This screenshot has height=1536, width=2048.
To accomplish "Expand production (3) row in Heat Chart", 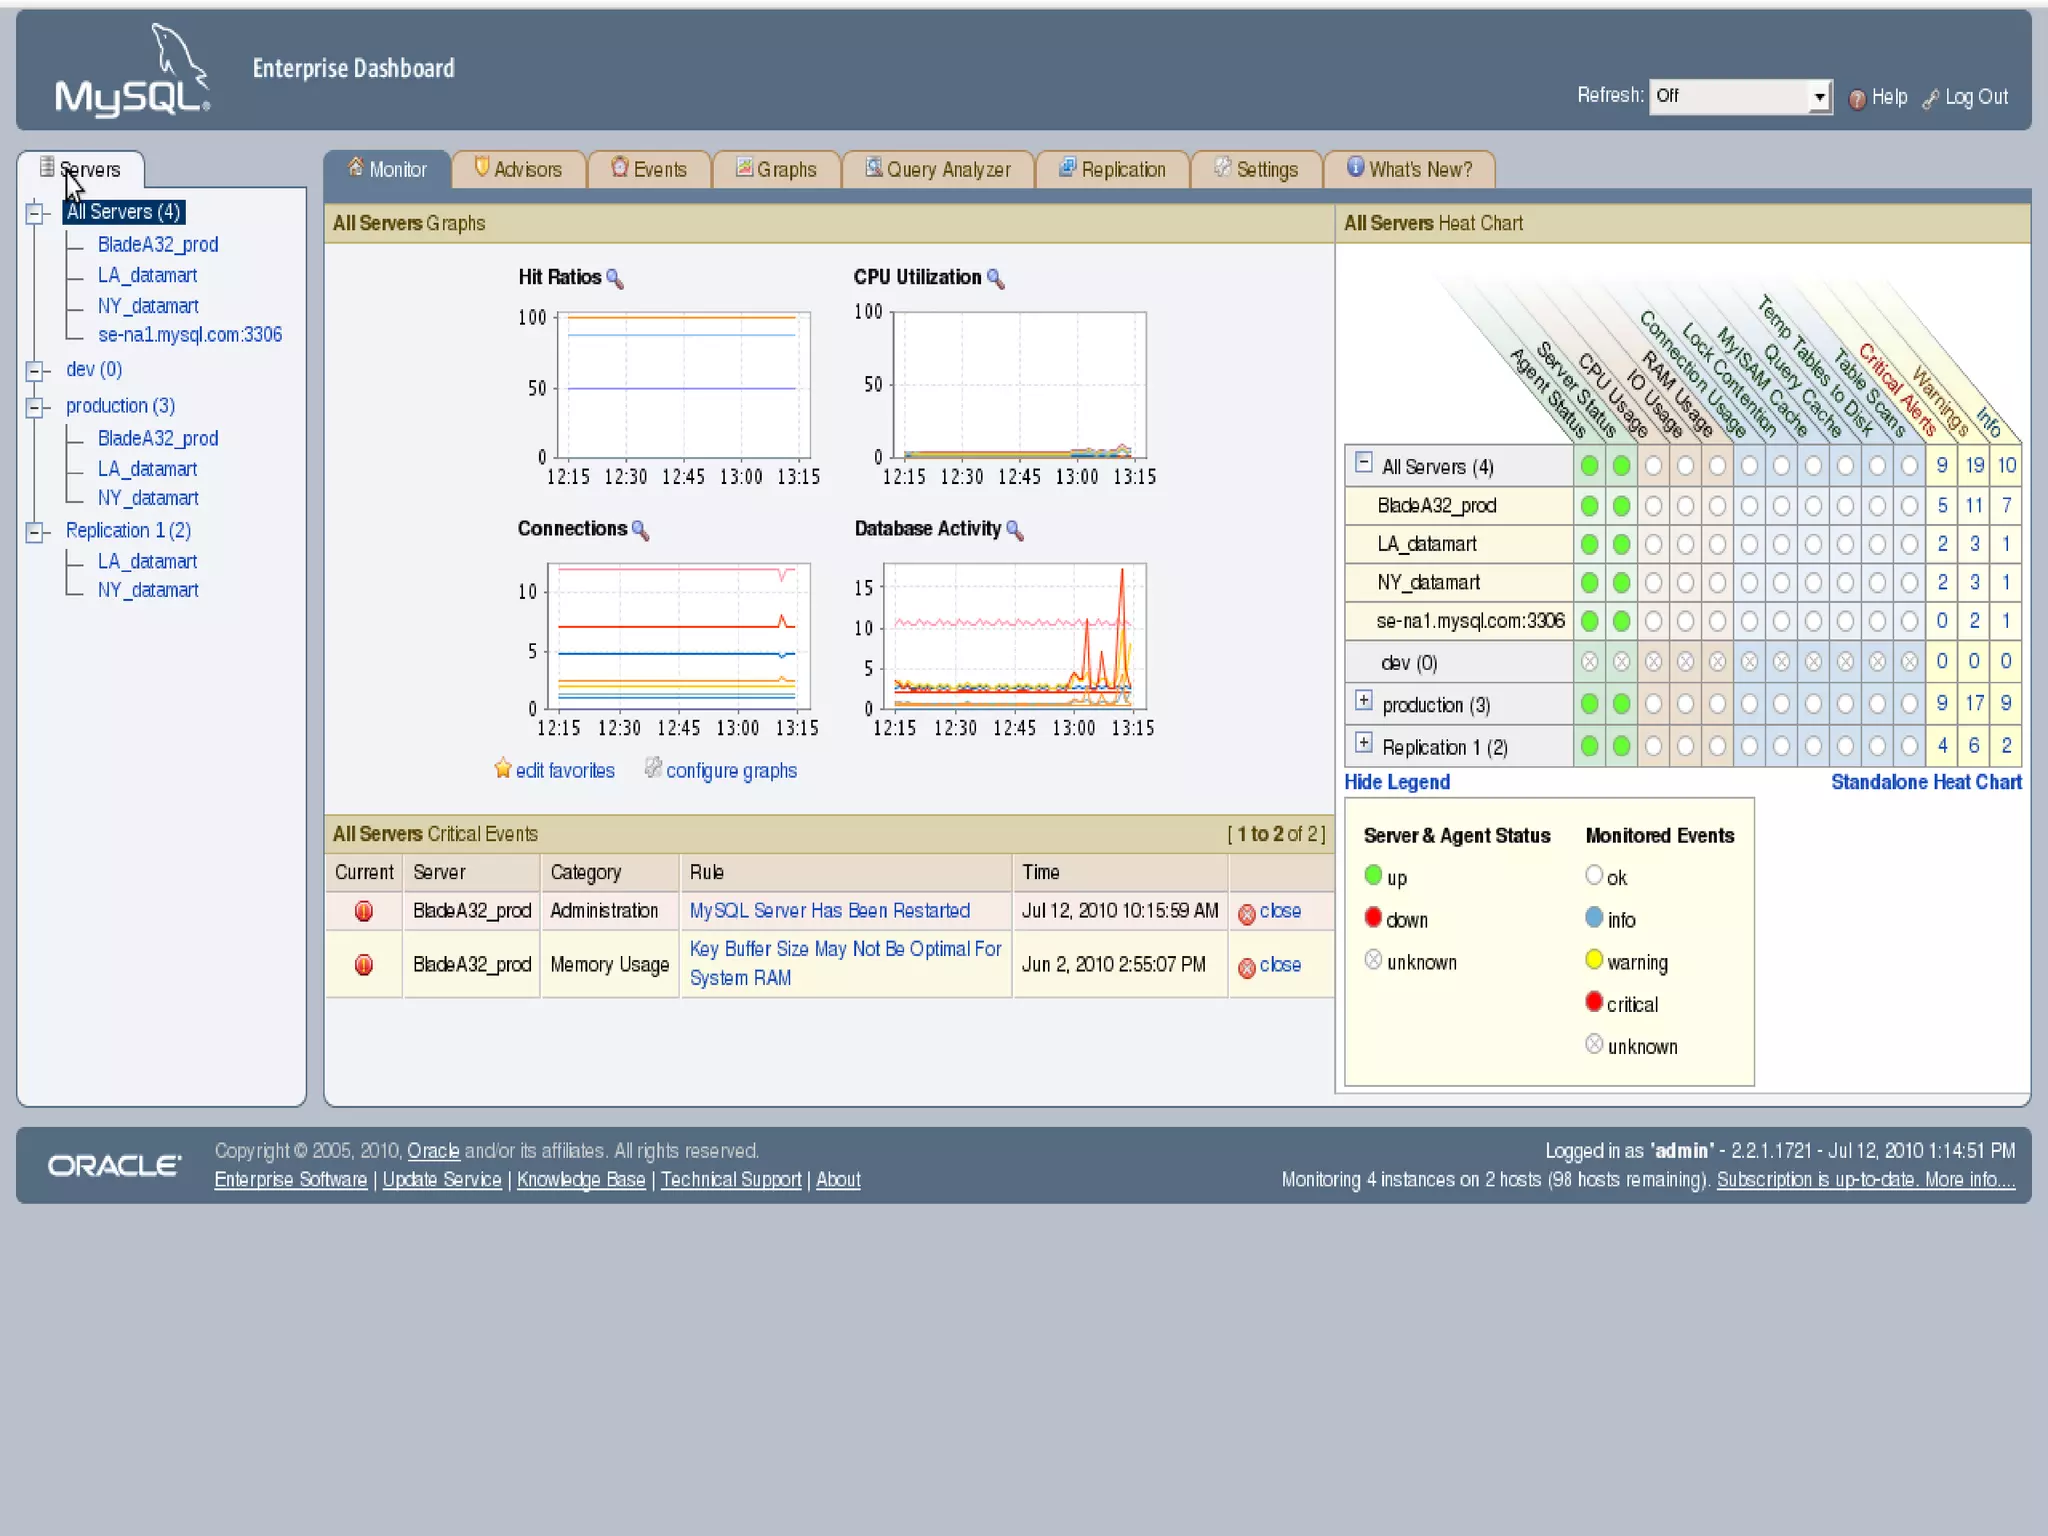I will pos(1363,701).
